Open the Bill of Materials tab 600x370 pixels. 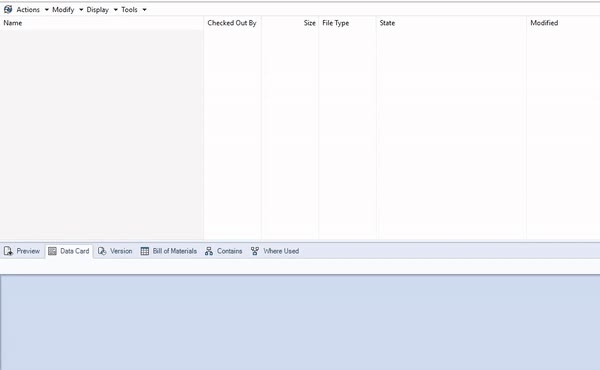pos(169,251)
